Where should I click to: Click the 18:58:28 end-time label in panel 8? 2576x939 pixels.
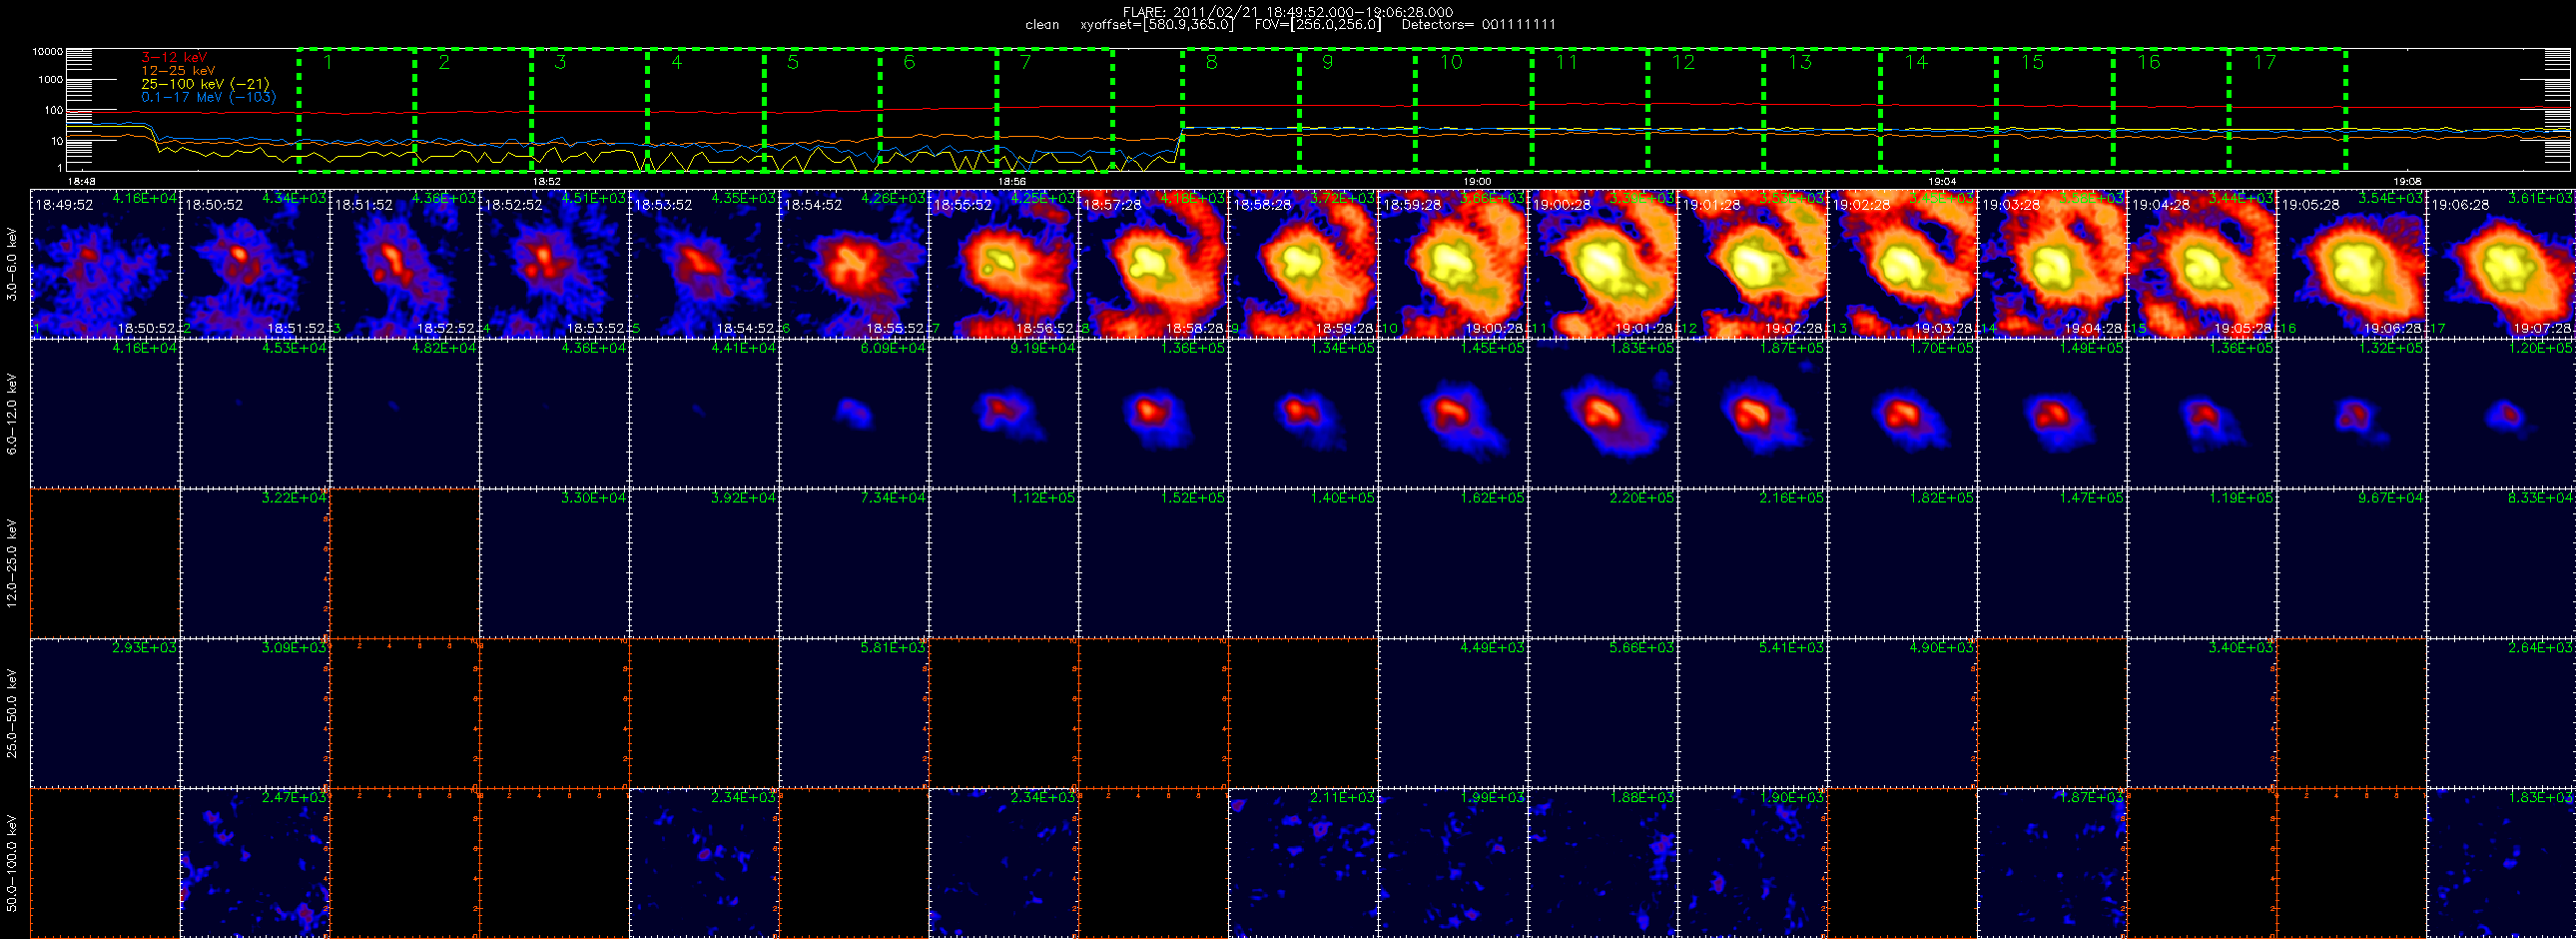click(1196, 328)
